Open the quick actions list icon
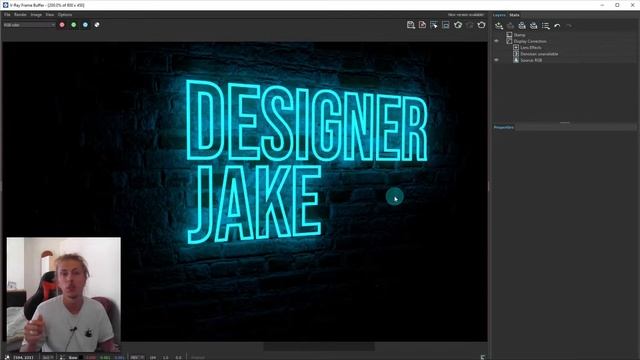 point(545,26)
